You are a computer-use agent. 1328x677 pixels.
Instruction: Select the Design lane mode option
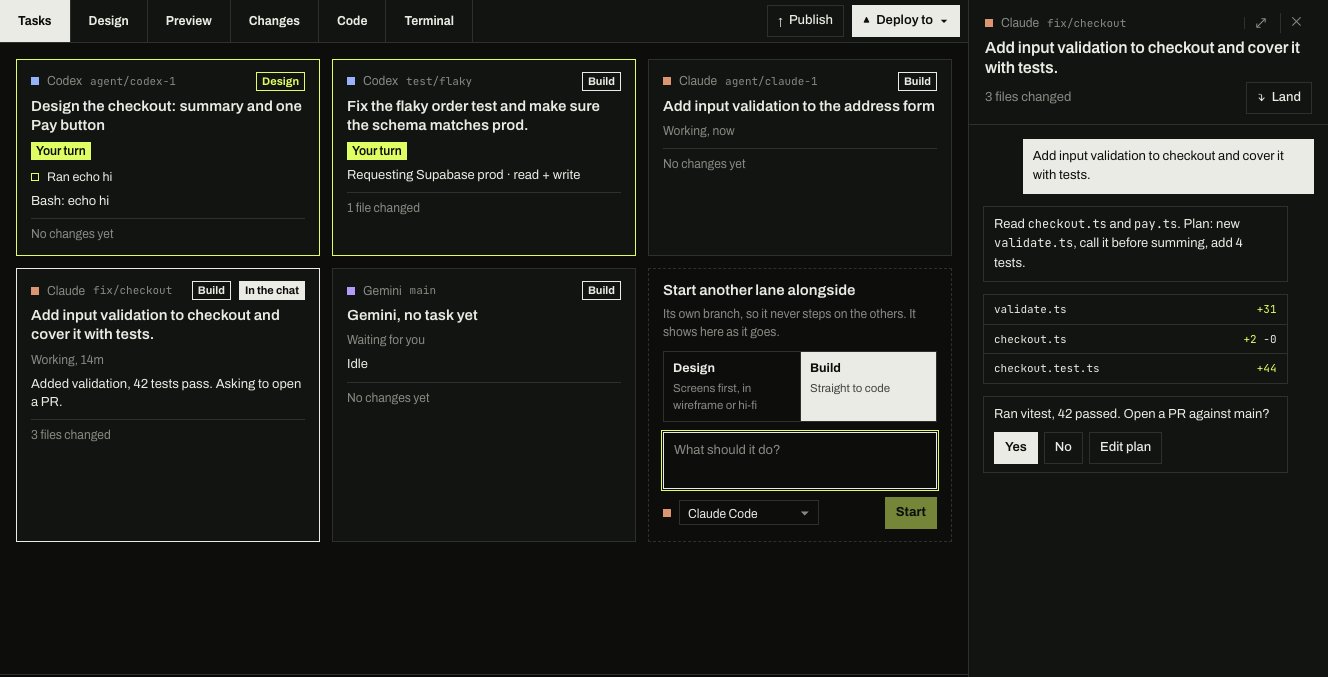tap(732, 386)
